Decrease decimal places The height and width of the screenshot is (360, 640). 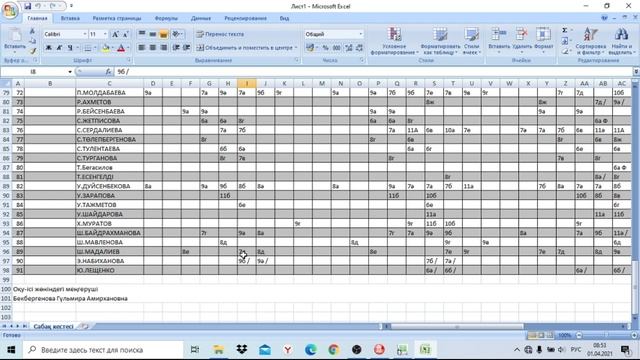tap(360, 48)
